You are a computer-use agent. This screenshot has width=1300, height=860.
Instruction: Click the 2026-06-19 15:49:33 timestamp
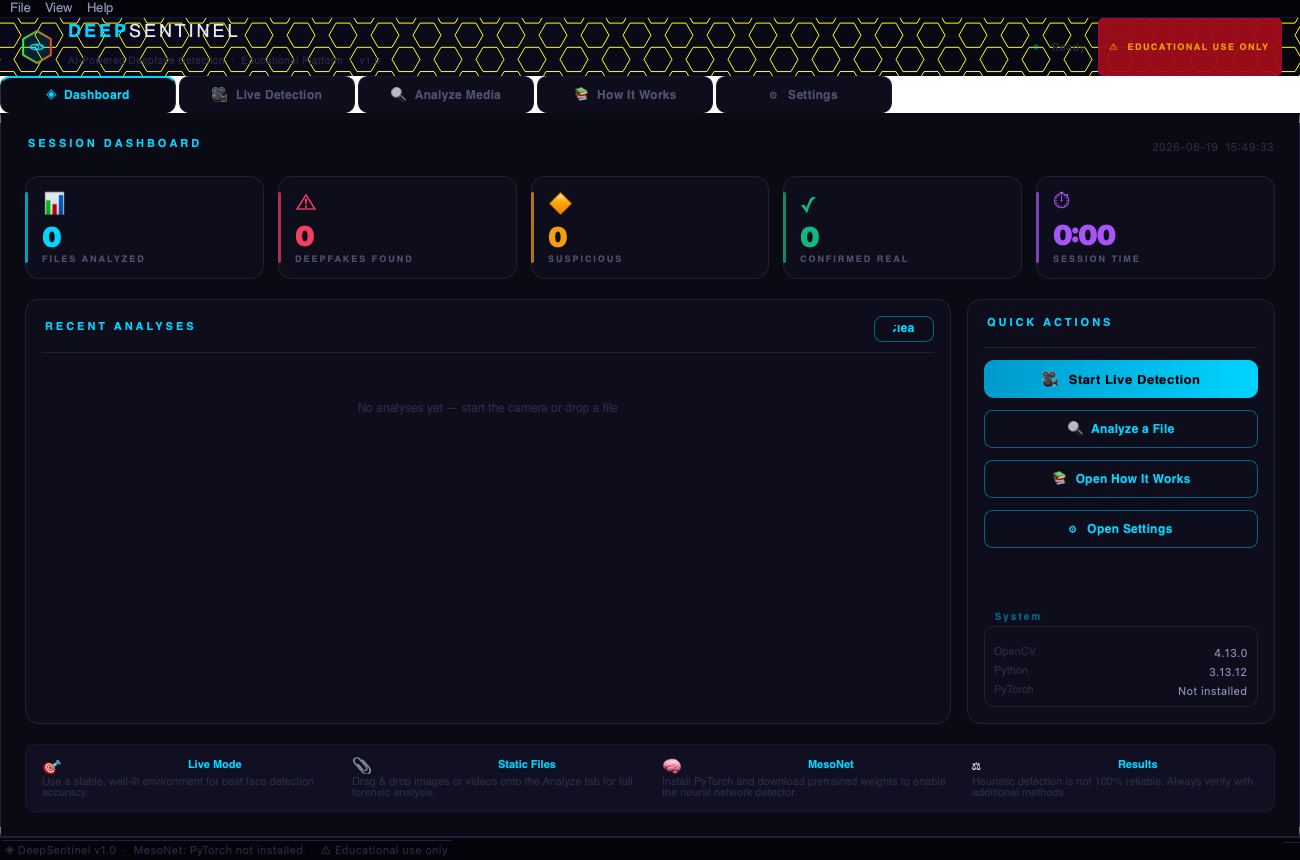(1213, 147)
